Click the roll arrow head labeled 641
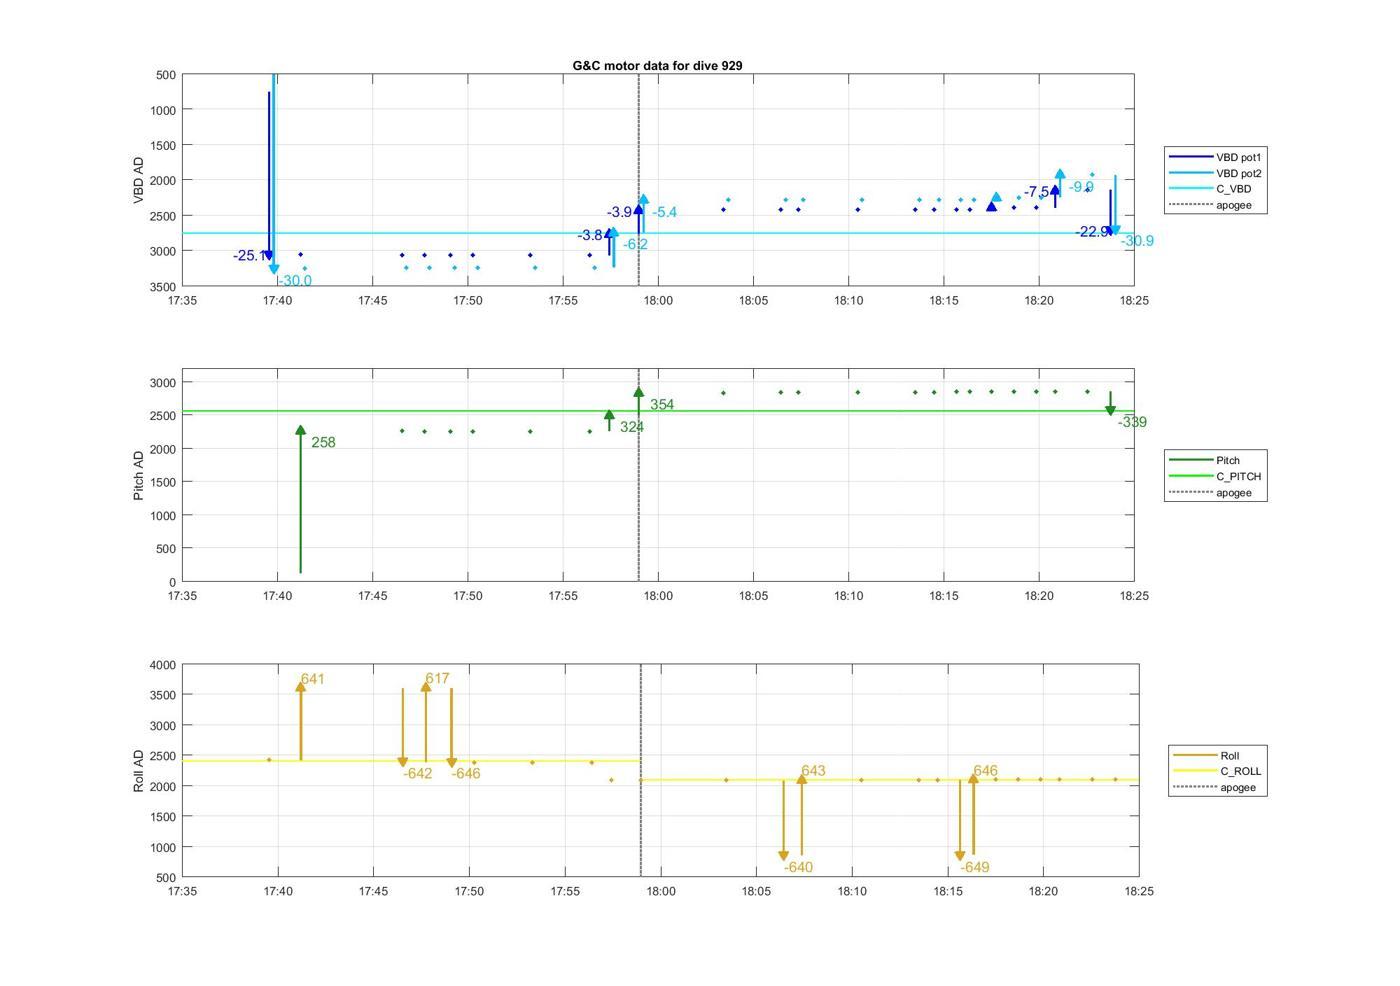The height and width of the screenshot is (986, 1400). point(300,688)
